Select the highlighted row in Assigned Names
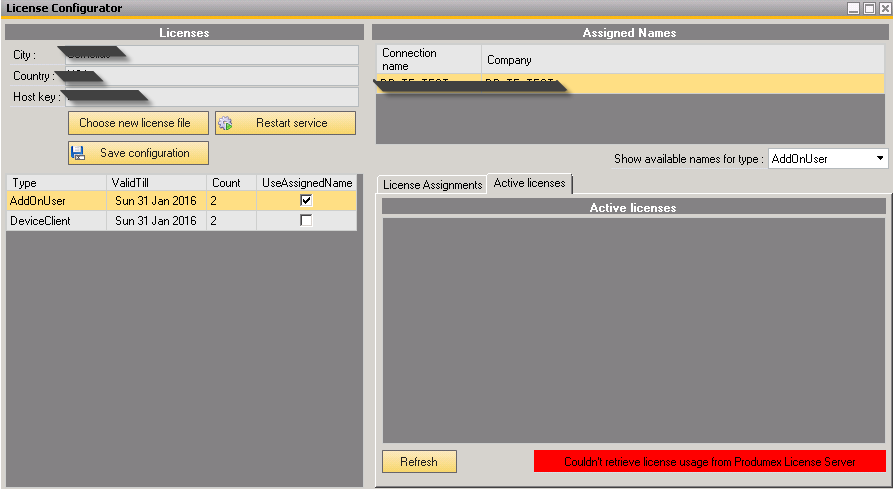This screenshot has height=489, width=894. click(x=631, y=84)
